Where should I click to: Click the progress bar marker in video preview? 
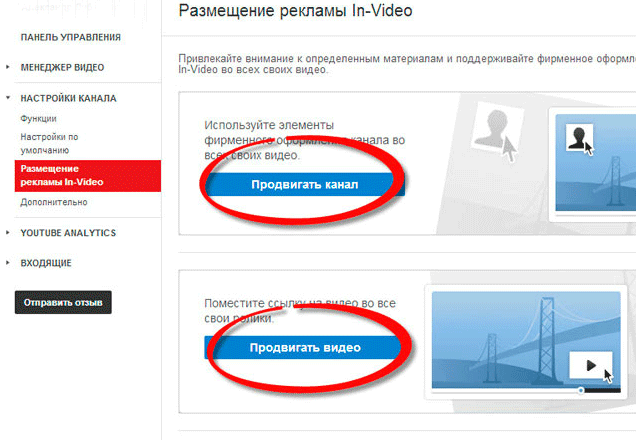pyautogui.click(x=581, y=390)
